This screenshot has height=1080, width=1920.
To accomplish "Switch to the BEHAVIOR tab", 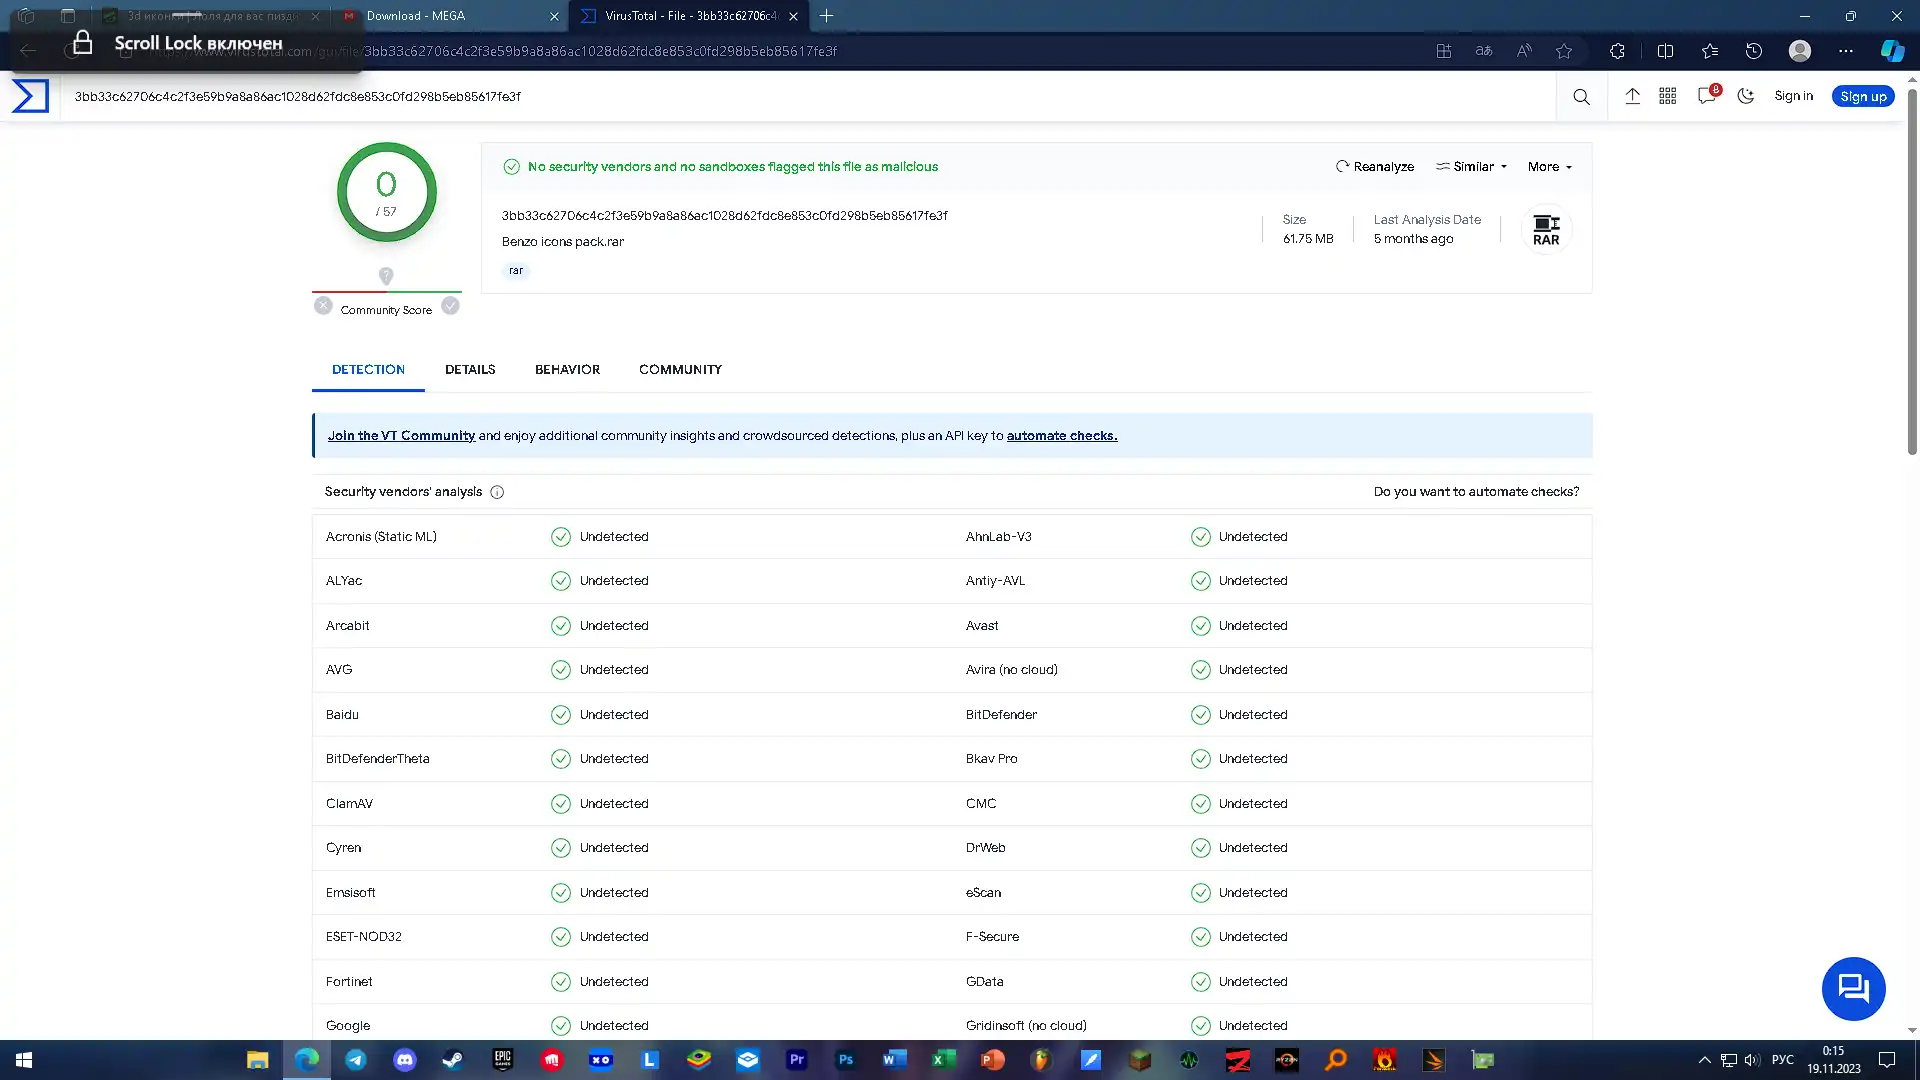I will coord(567,369).
